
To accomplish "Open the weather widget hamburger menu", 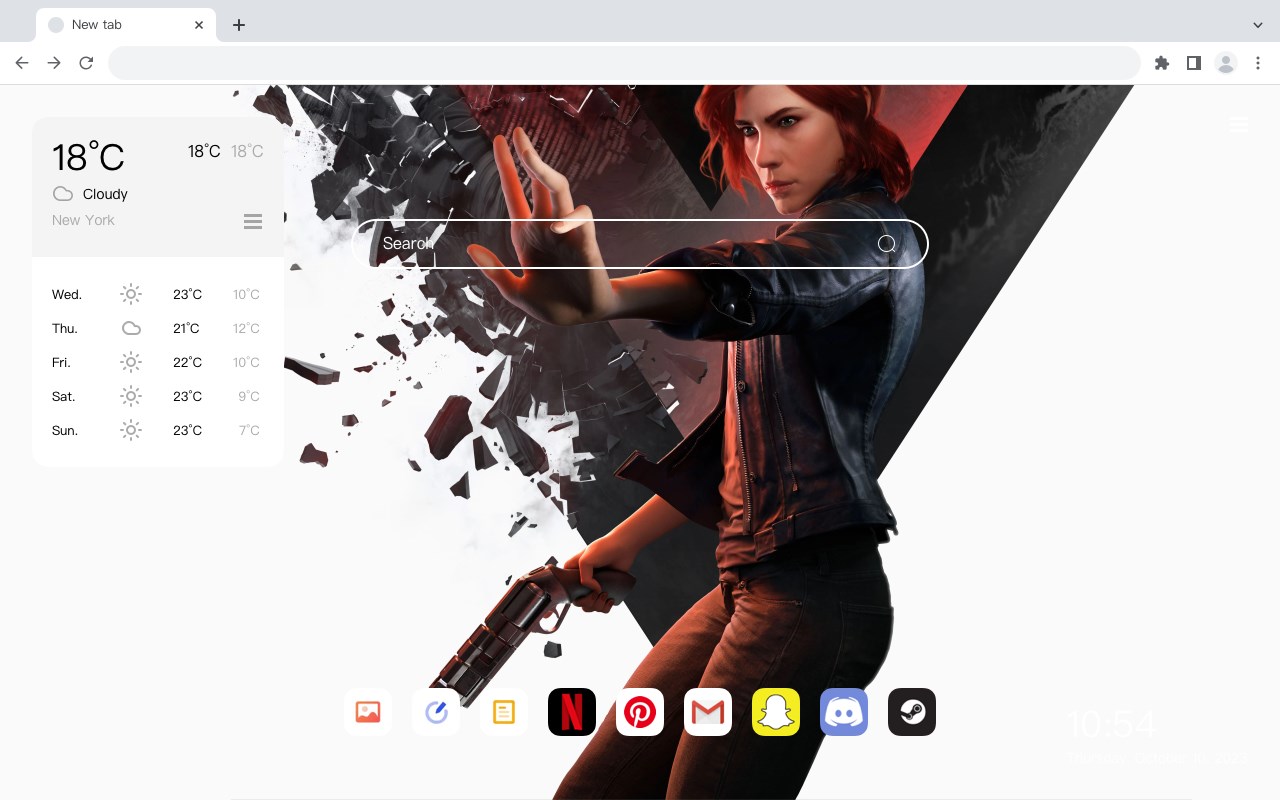I will click(x=253, y=221).
